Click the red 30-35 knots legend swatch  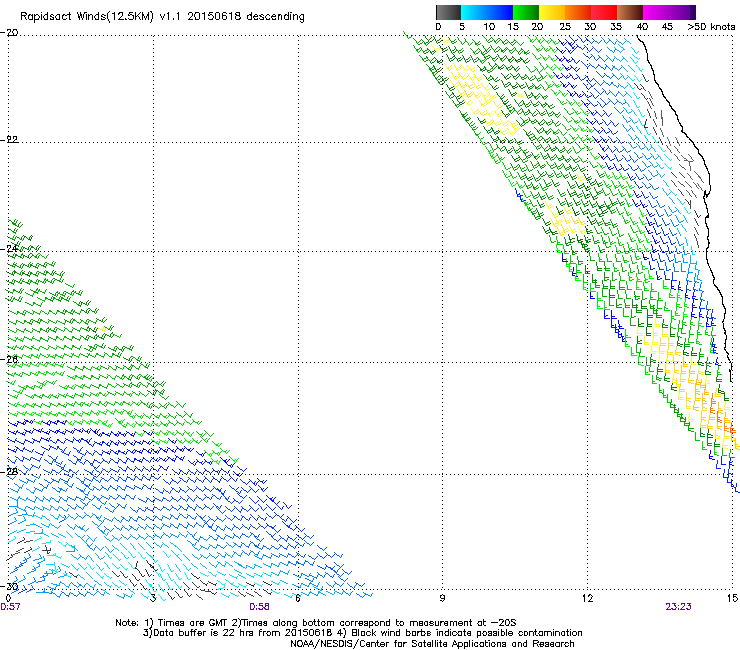[604, 12]
